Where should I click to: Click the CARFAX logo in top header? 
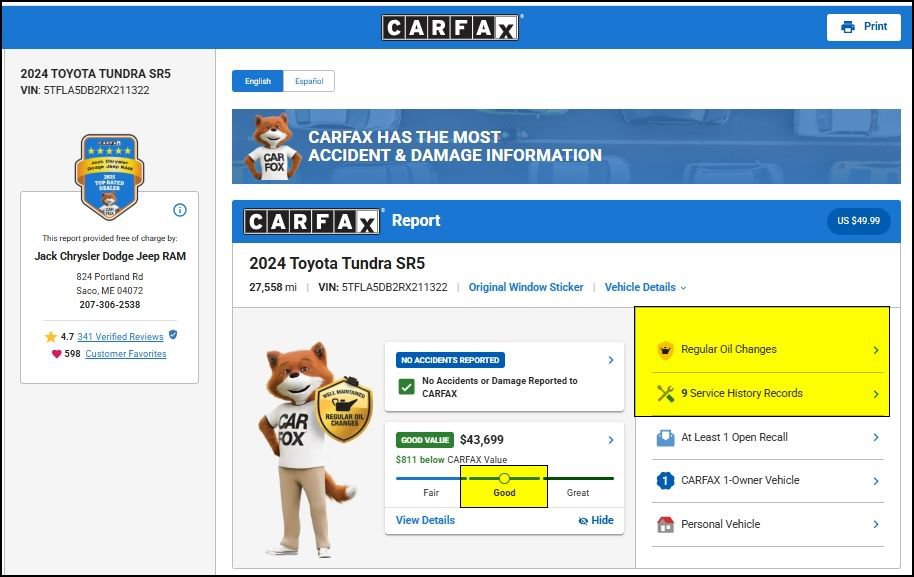point(451,27)
